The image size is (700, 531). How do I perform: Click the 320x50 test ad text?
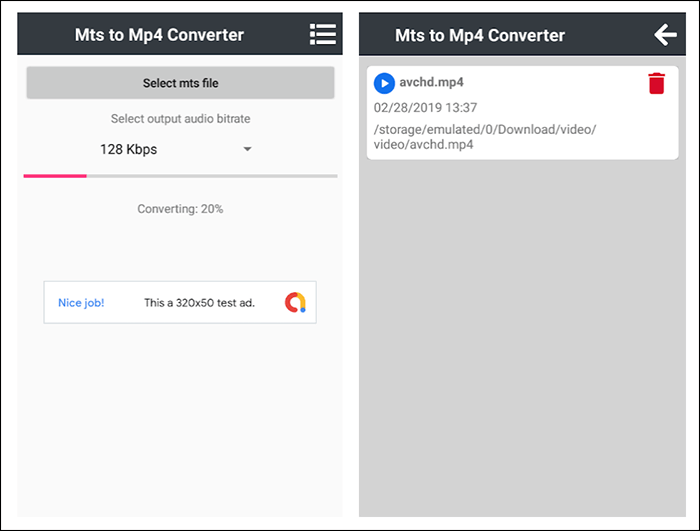coord(199,302)
